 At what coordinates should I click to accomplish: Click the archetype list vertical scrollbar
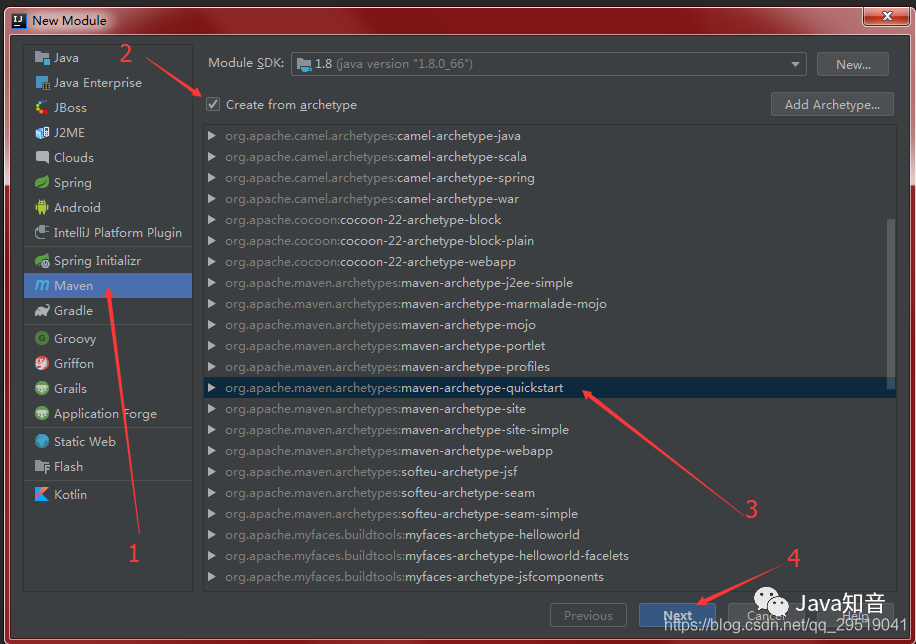(890, 304)
